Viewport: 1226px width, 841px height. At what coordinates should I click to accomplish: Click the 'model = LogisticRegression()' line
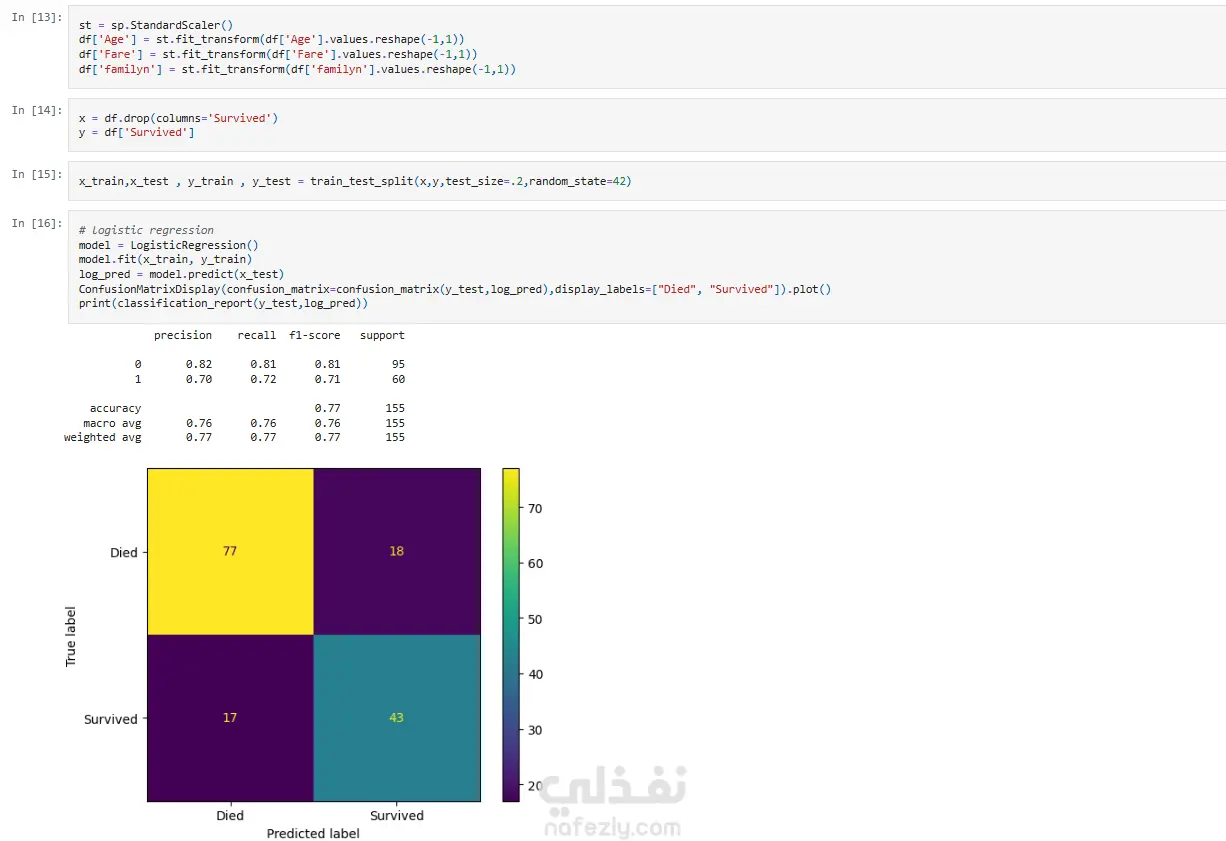pyautogui.click(x=169, y=245)
